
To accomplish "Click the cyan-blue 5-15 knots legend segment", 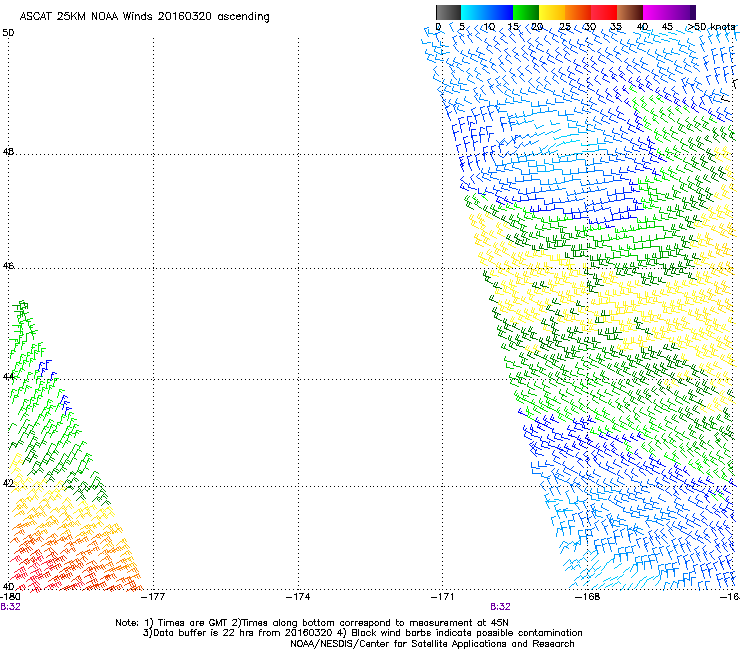I will click(487, 12).
